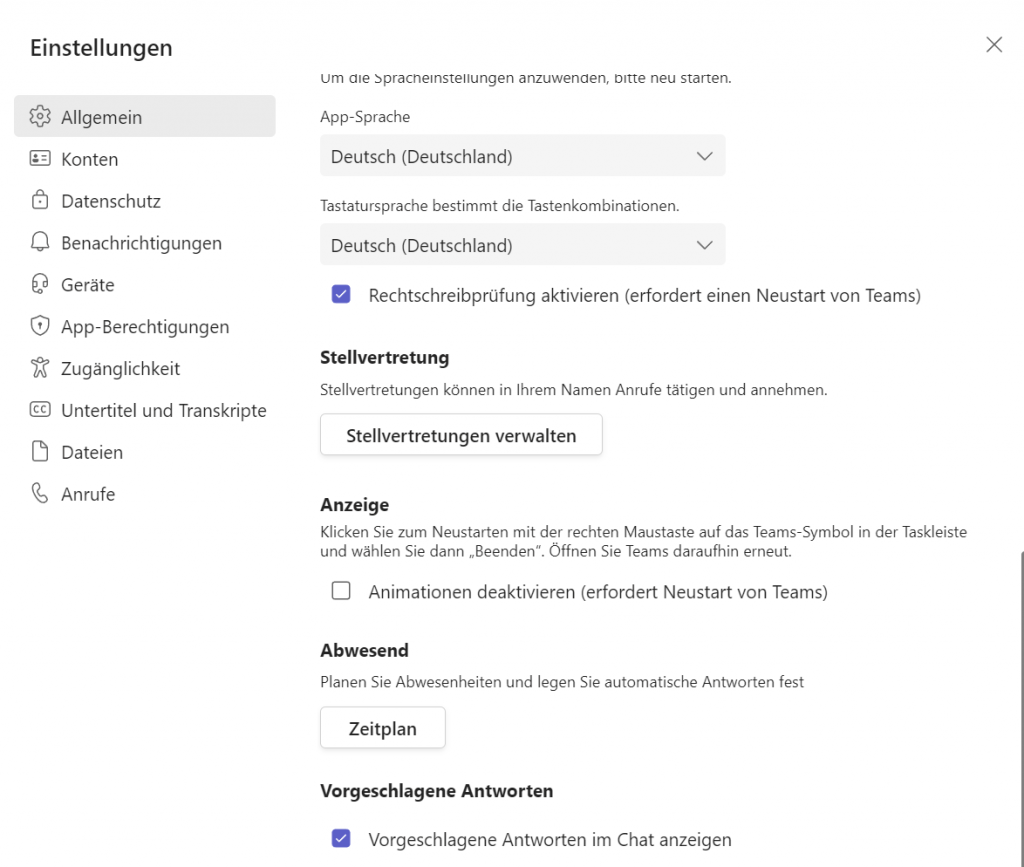
Task: Click Stellvertretungen verwalten
Action: pyautogui.click(x=461, y=435)
